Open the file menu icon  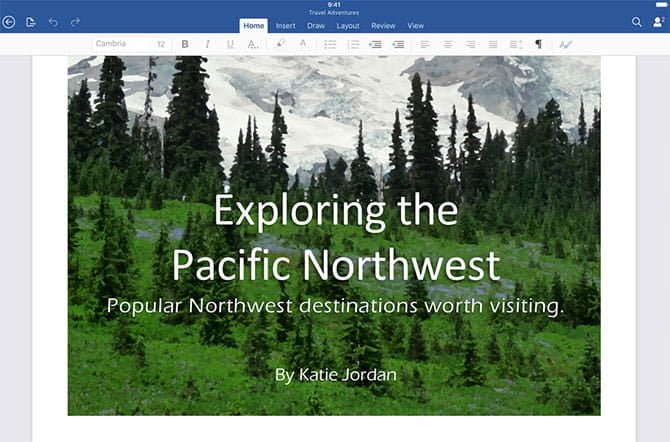31,22
